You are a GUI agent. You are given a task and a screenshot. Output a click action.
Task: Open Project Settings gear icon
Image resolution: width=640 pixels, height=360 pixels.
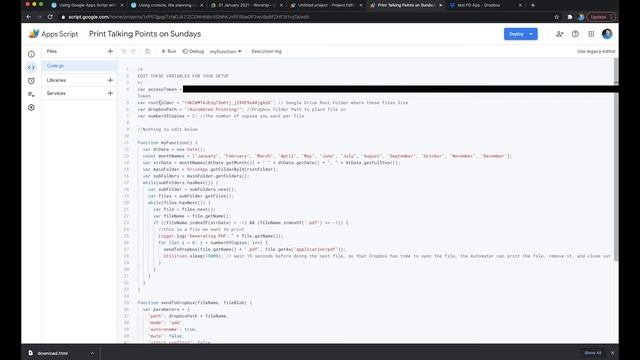point(31,108)
